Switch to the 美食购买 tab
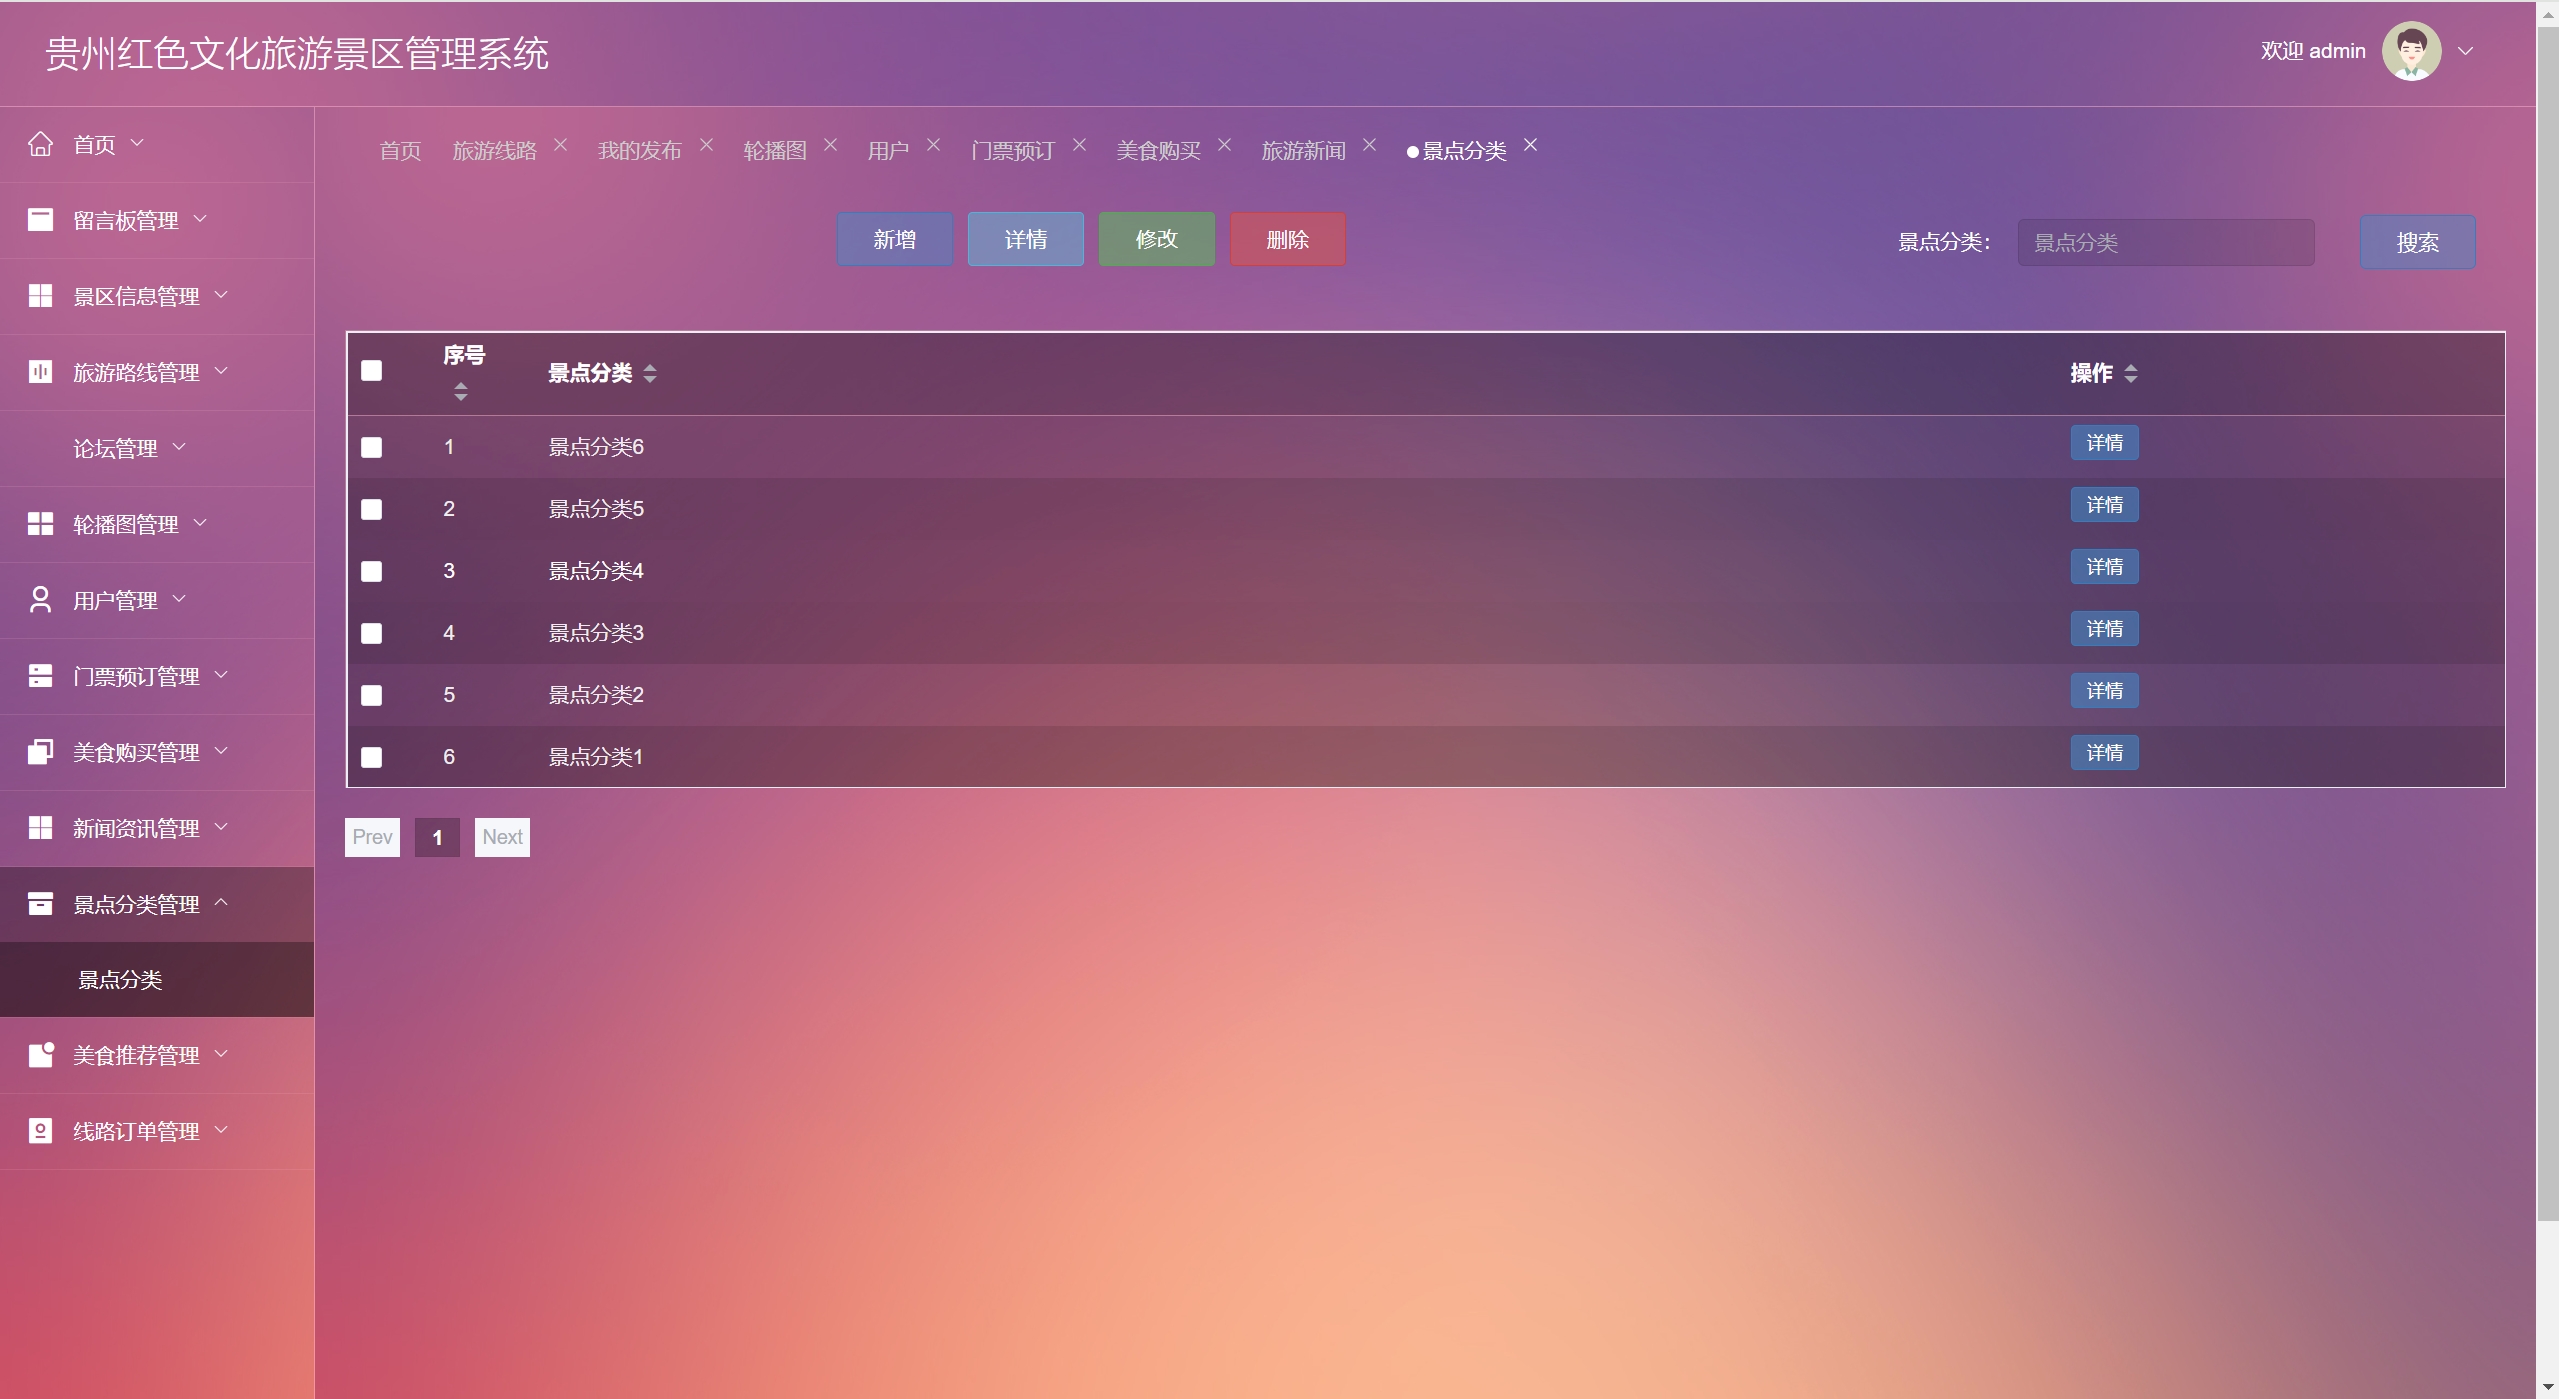The width and height of the screenshot is (2559, 1399). pos(1158,151)
